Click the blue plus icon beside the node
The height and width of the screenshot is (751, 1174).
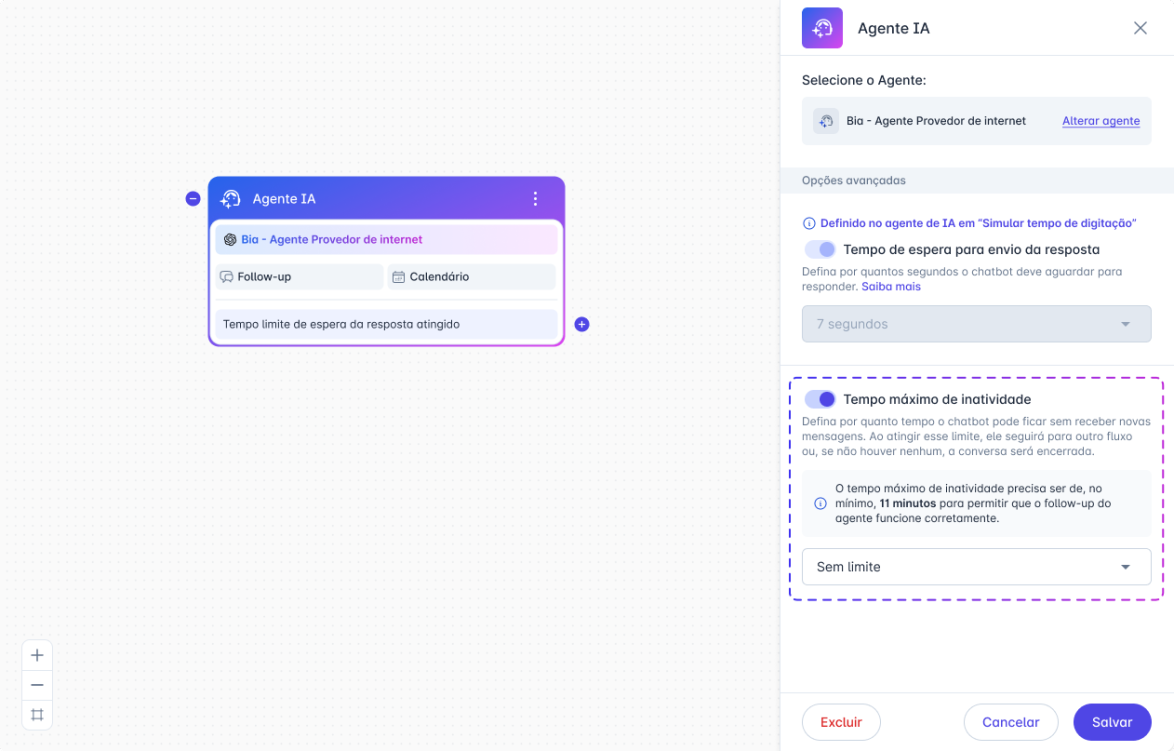coord(581,324)
